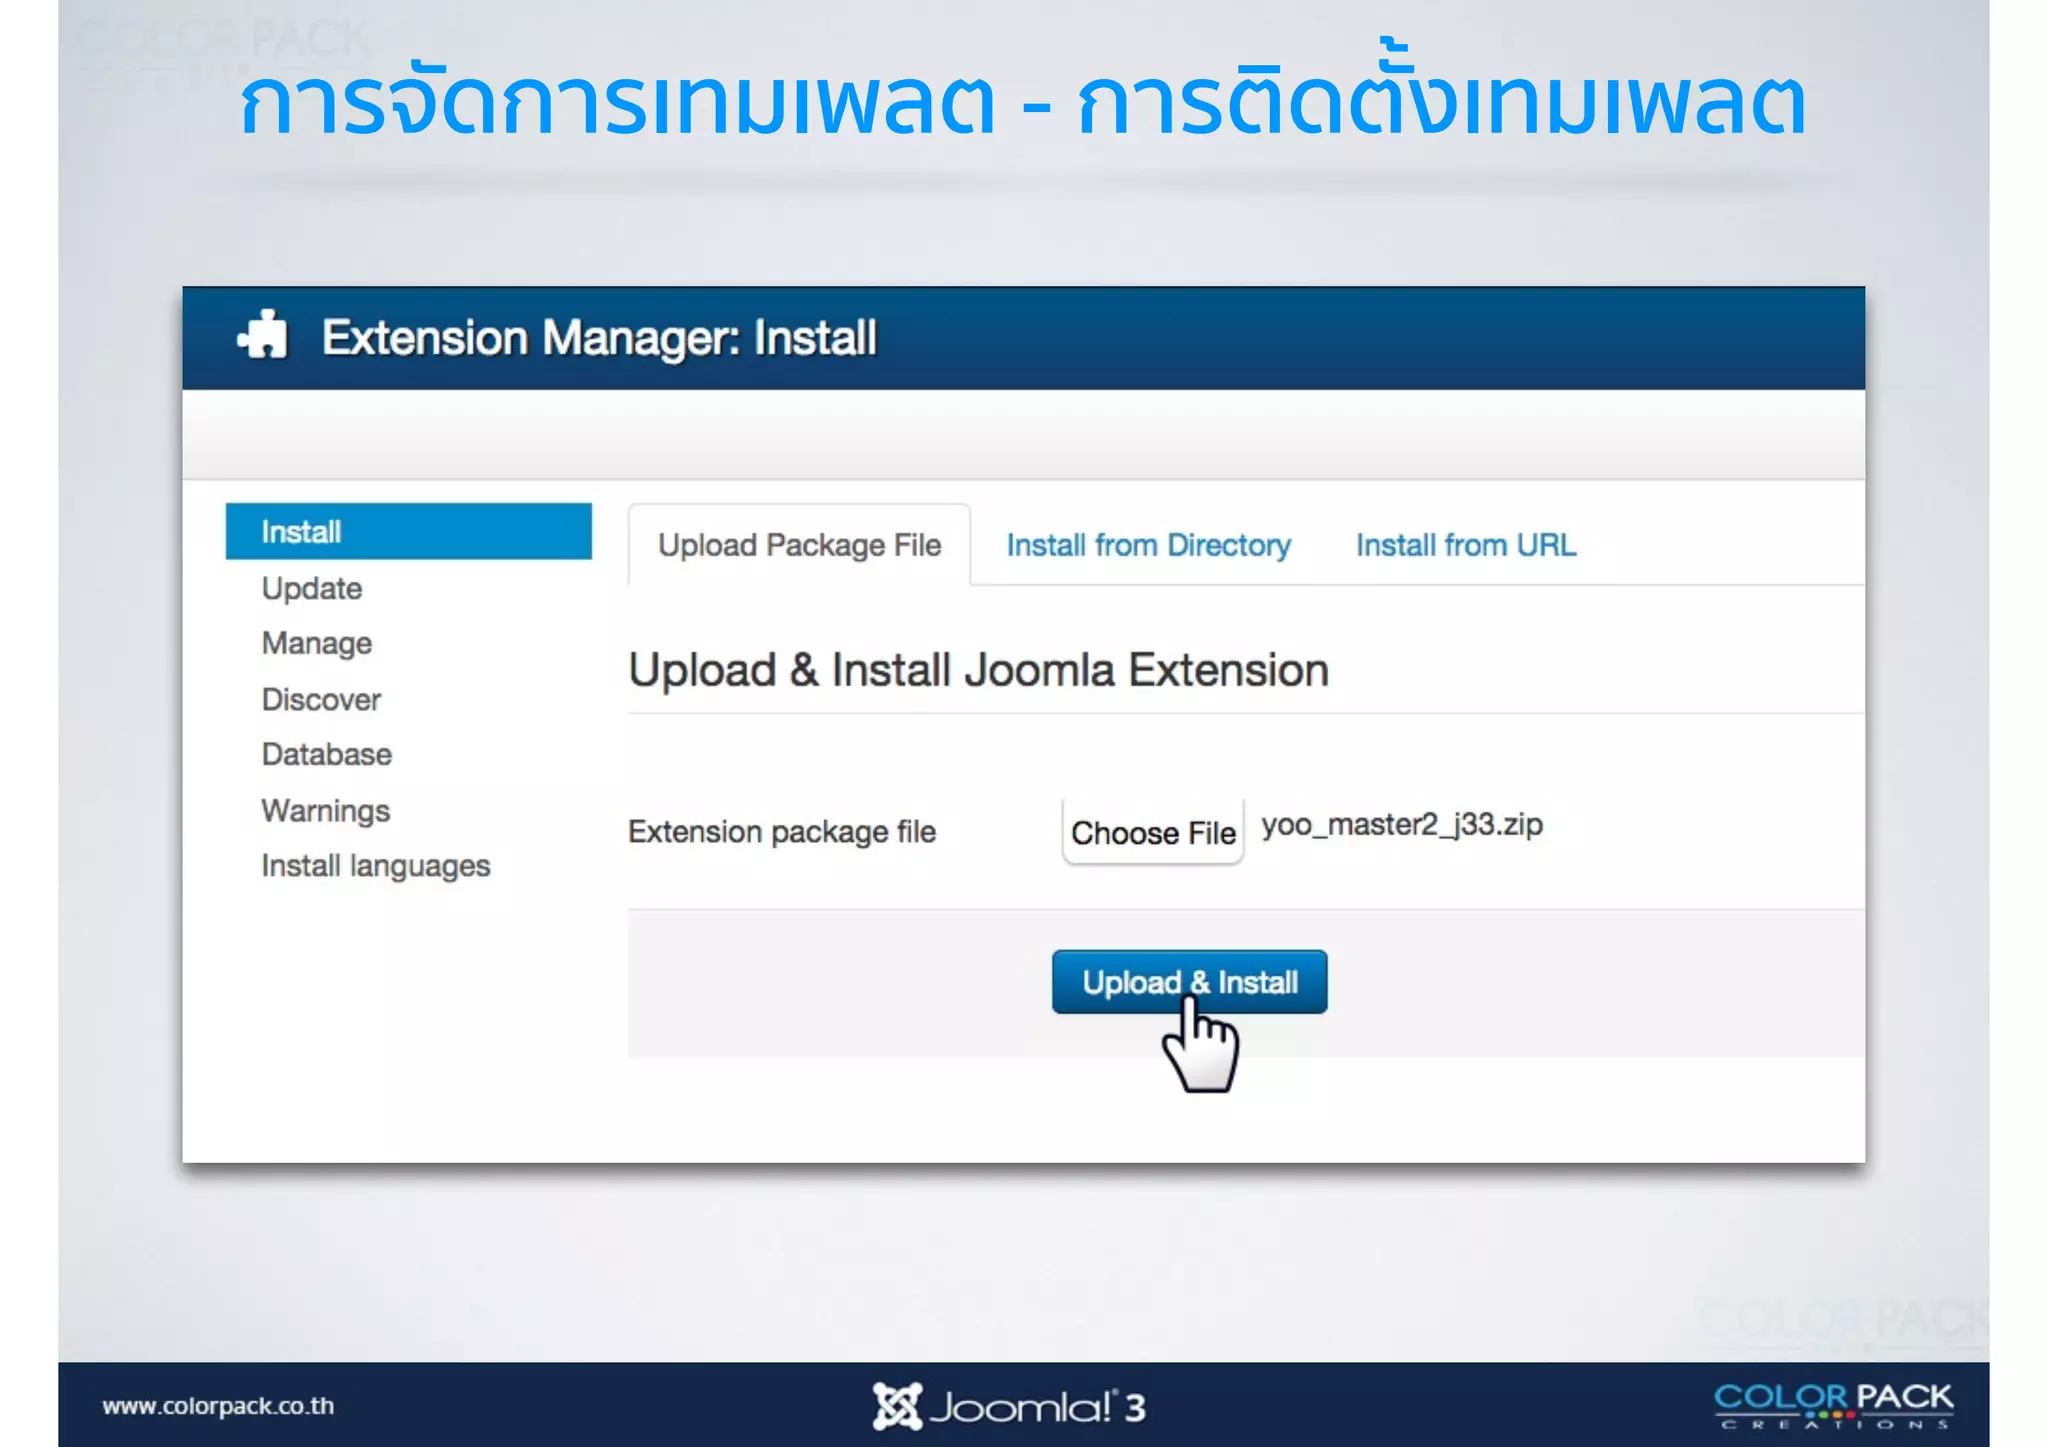Switch to the Install from URL tab
Screen dimensions: 2048x1447
pos(1466,545)
